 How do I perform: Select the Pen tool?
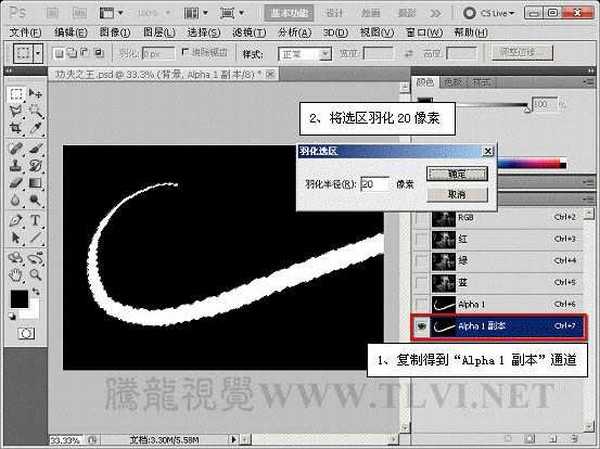pos(16,220)
